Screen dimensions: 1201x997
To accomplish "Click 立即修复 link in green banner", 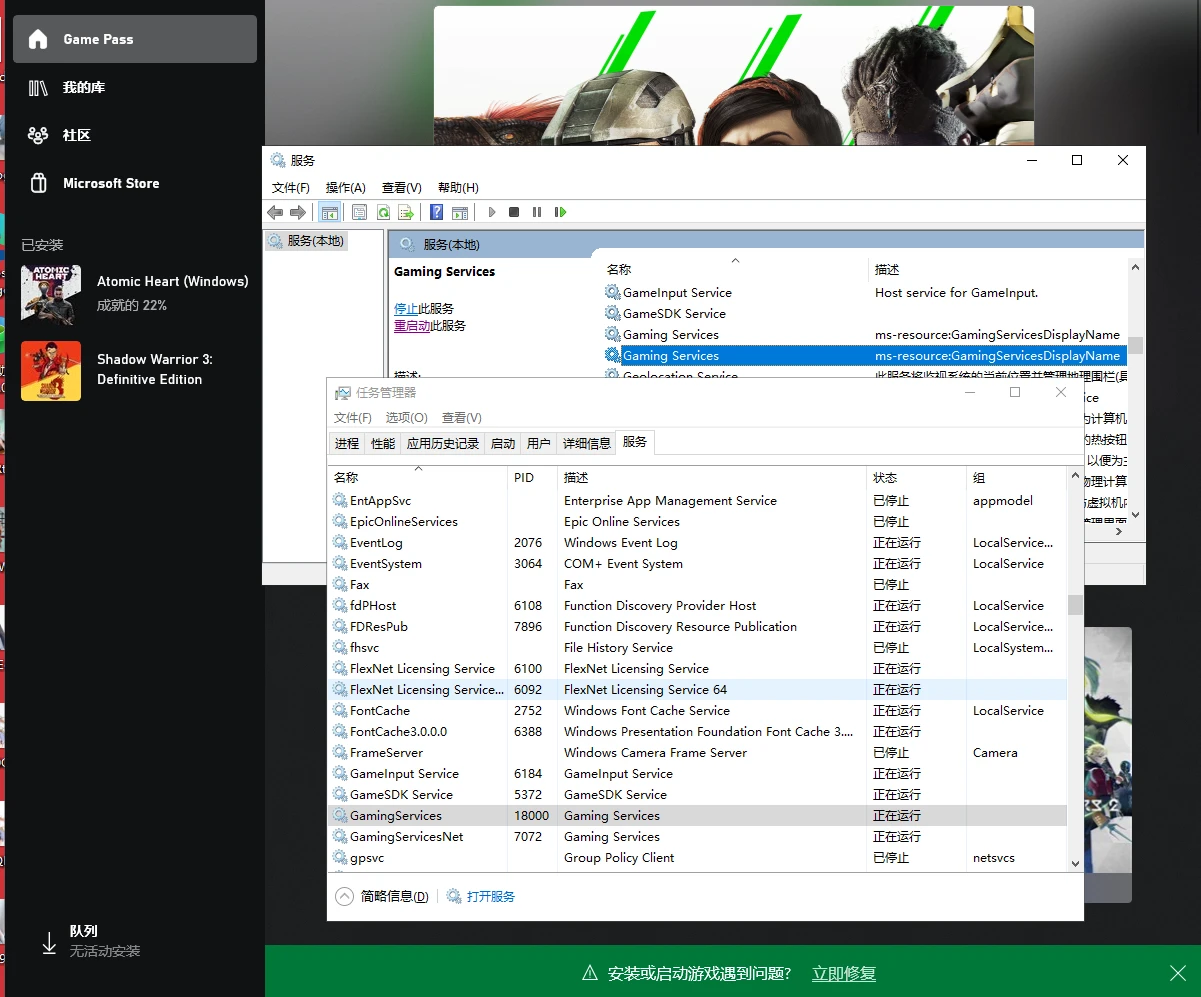I will click(844, 973).
